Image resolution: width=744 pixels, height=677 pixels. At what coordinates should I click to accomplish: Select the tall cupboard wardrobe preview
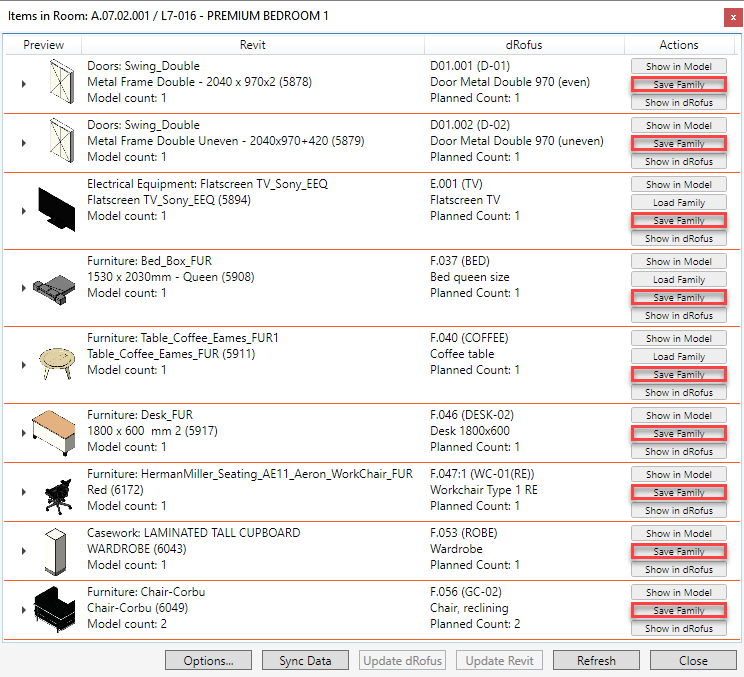(56, 551)
